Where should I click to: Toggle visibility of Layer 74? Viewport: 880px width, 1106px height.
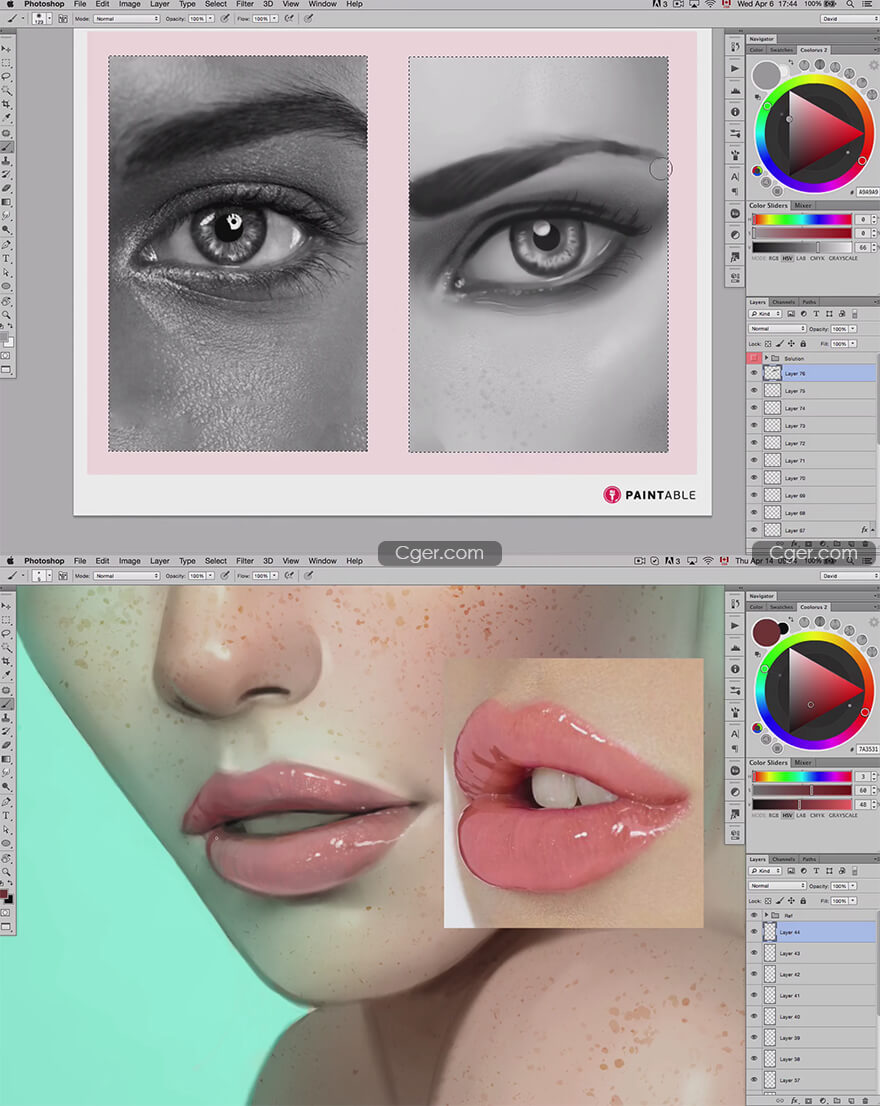point(754,408)
